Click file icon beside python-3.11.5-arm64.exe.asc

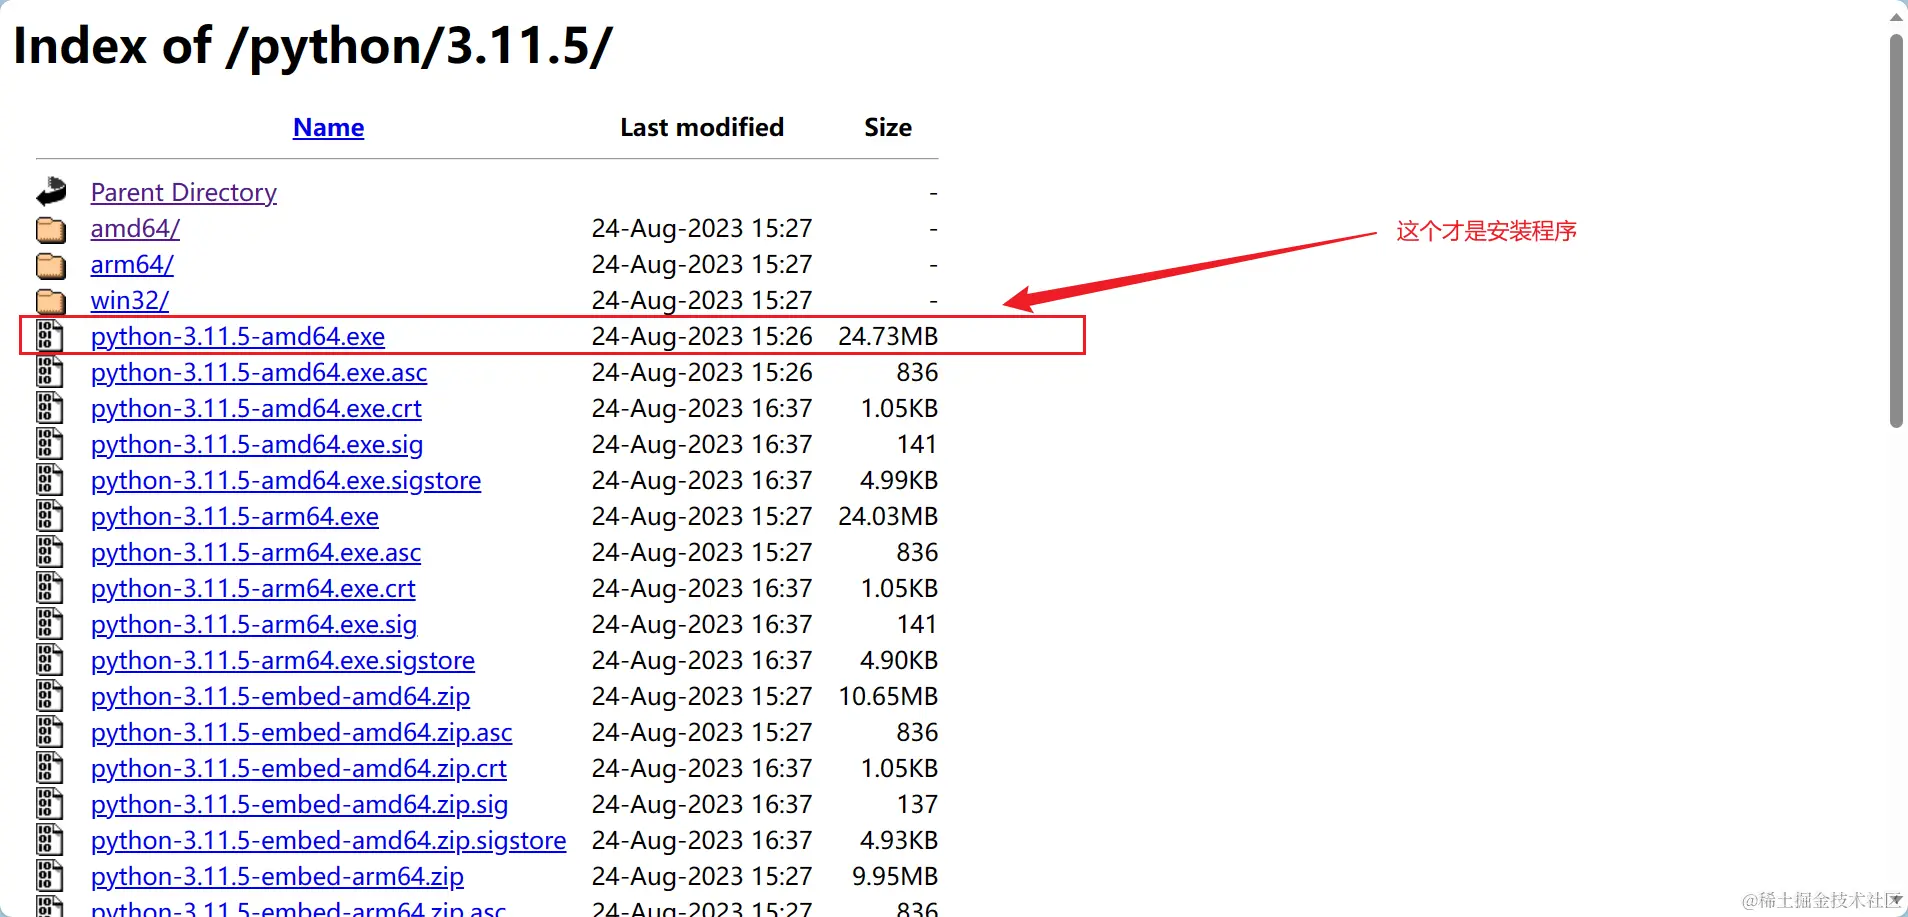50,552
